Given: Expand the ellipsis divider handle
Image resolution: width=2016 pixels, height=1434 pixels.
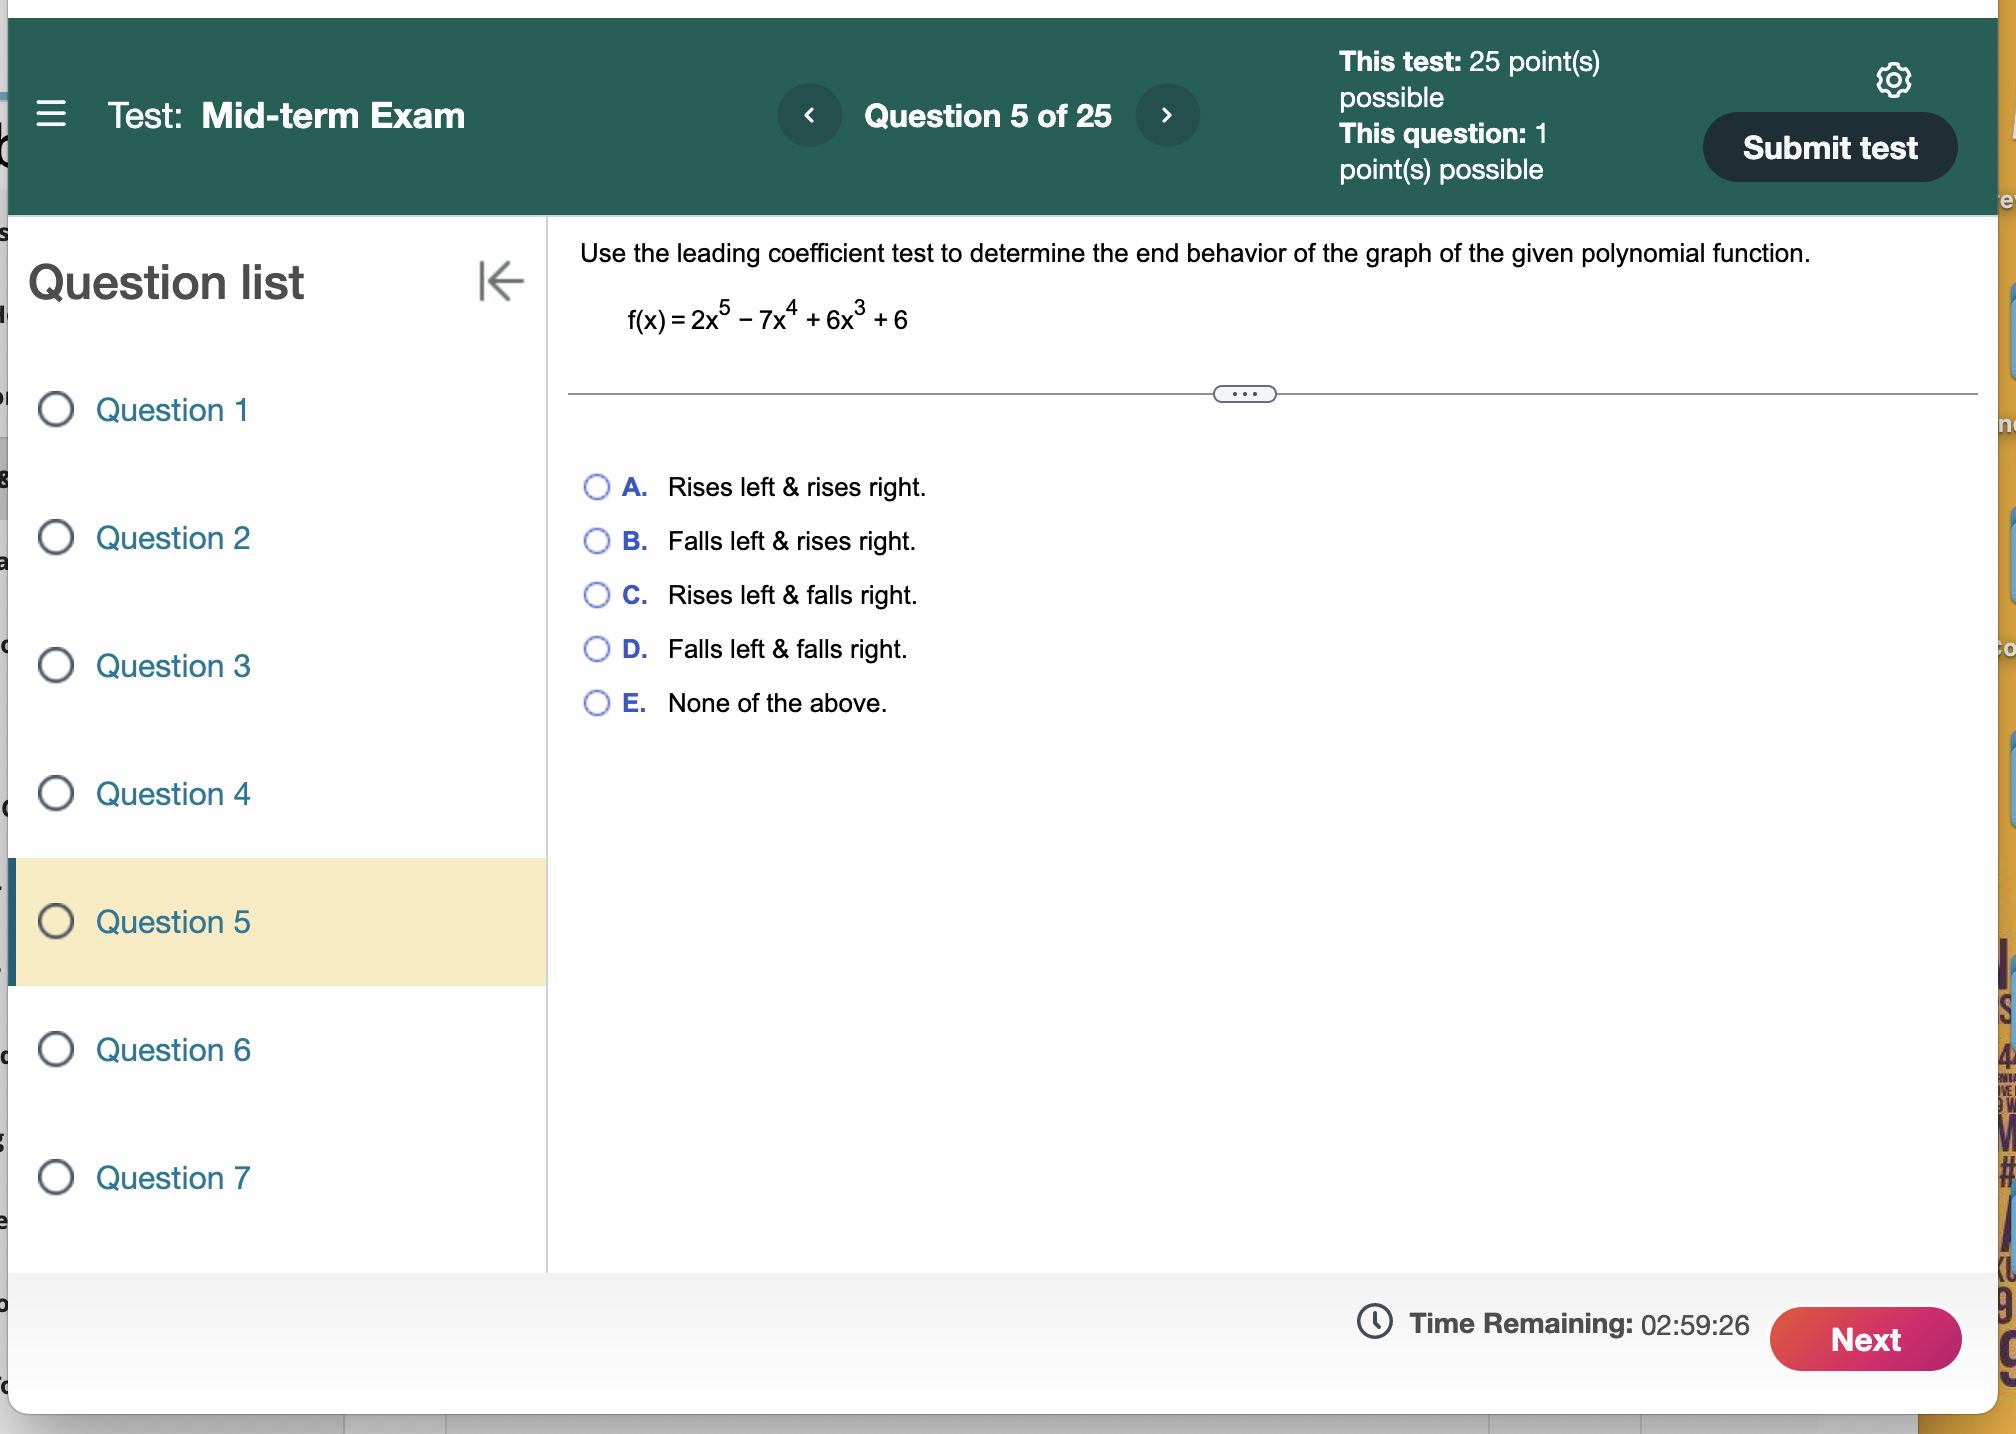Looking at the screenshot, I should click(1244, 394).
